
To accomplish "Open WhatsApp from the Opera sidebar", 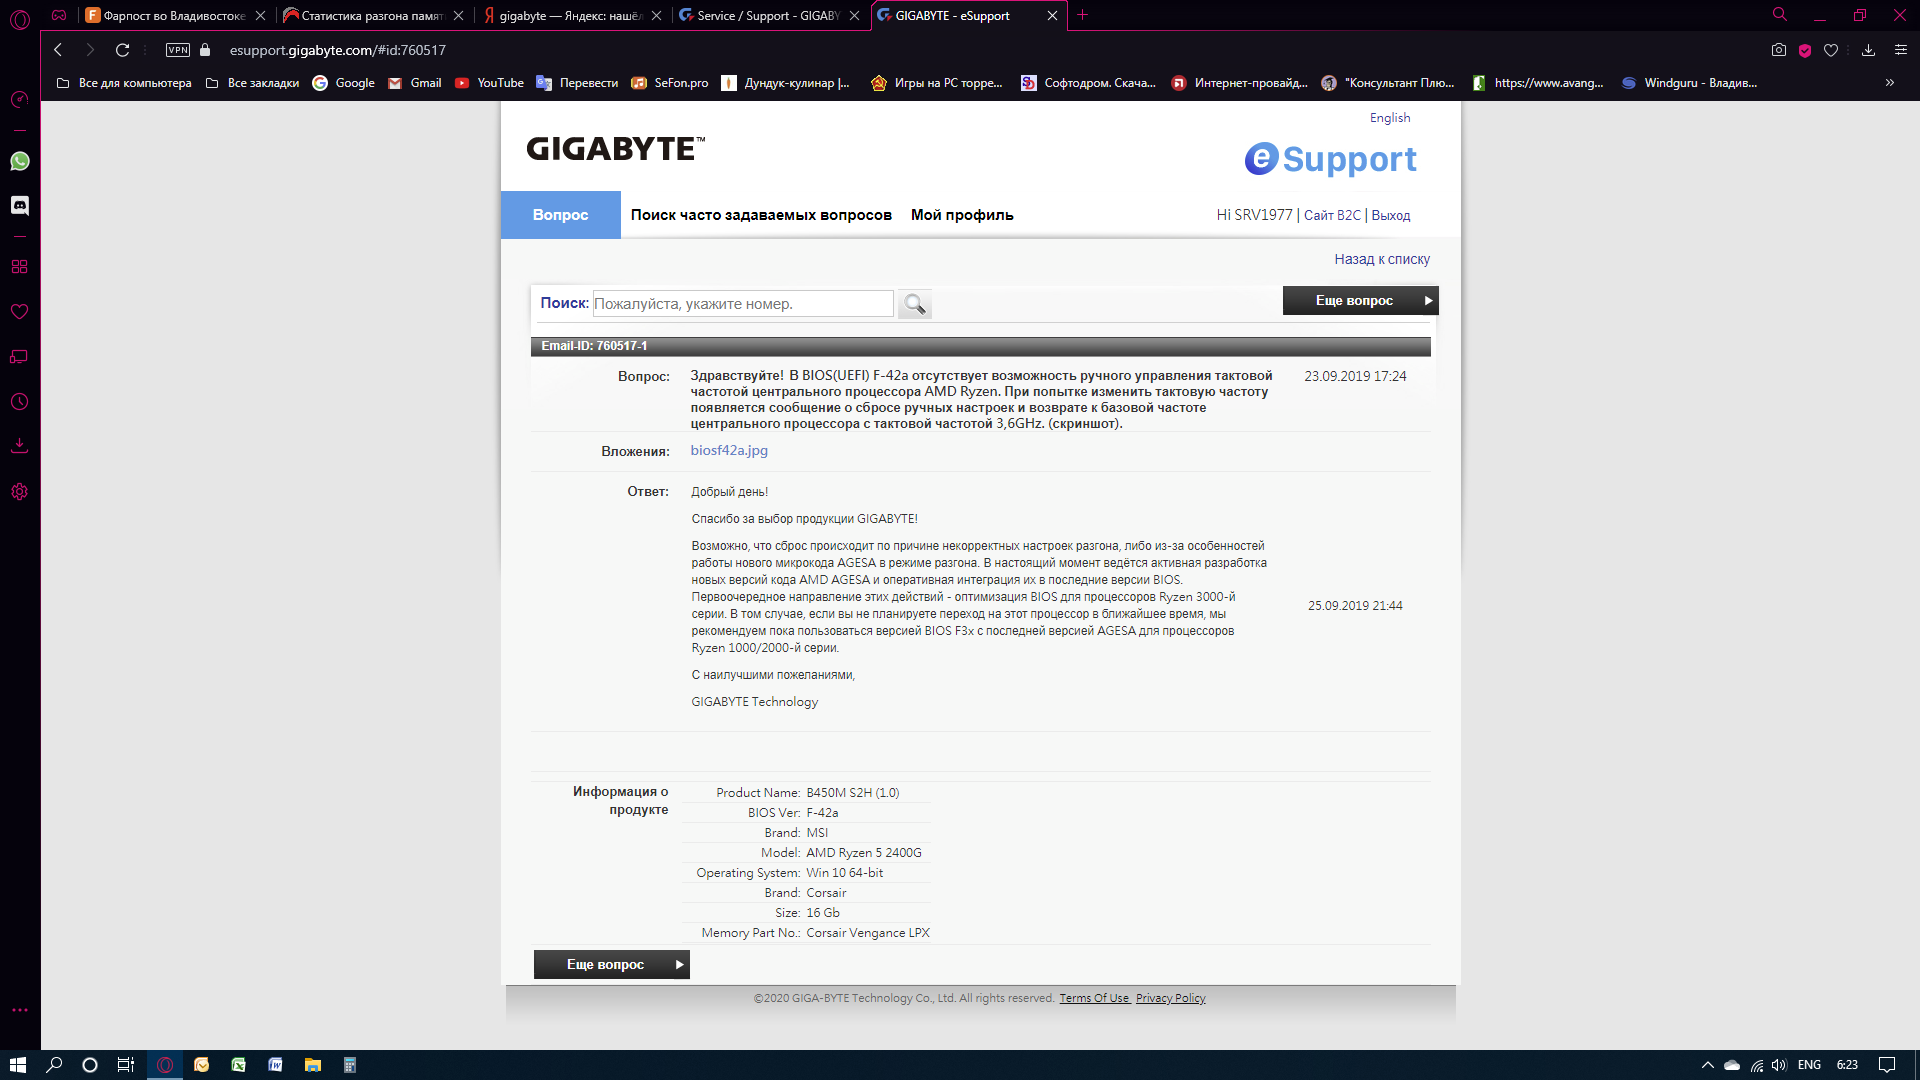I will (19, 161).
